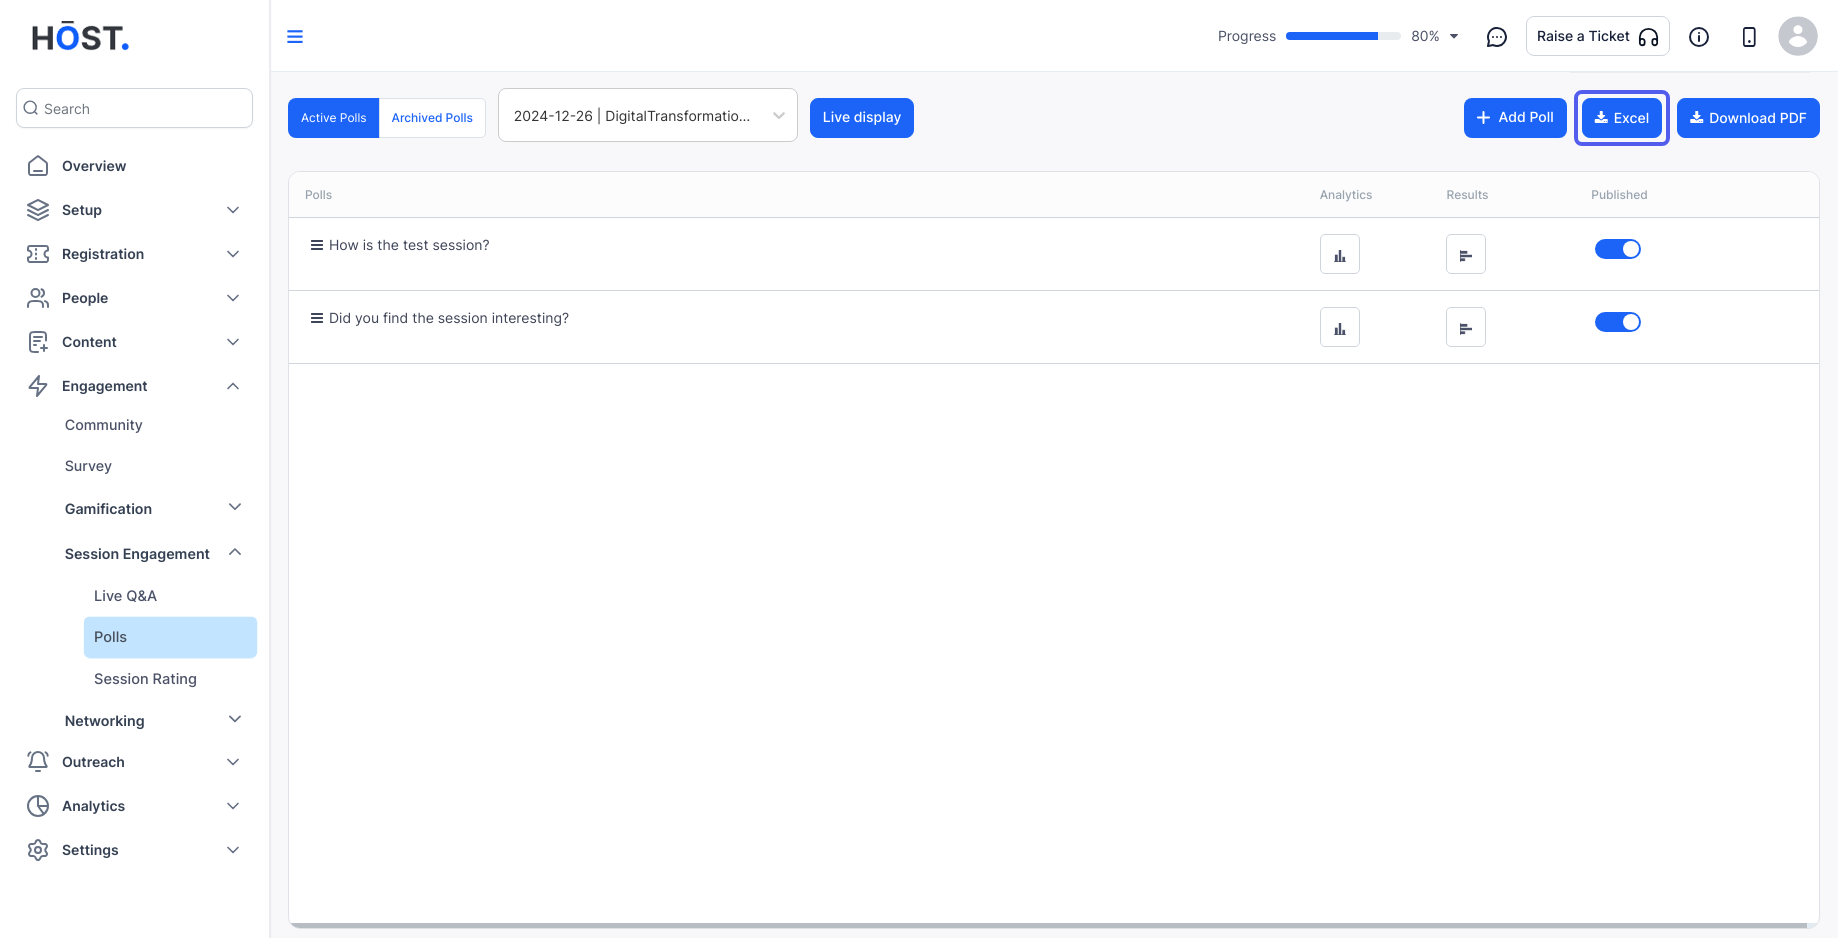Click the Analytics pie chart icon
Screen dimensions: 1838x938
tap(38, 806)
